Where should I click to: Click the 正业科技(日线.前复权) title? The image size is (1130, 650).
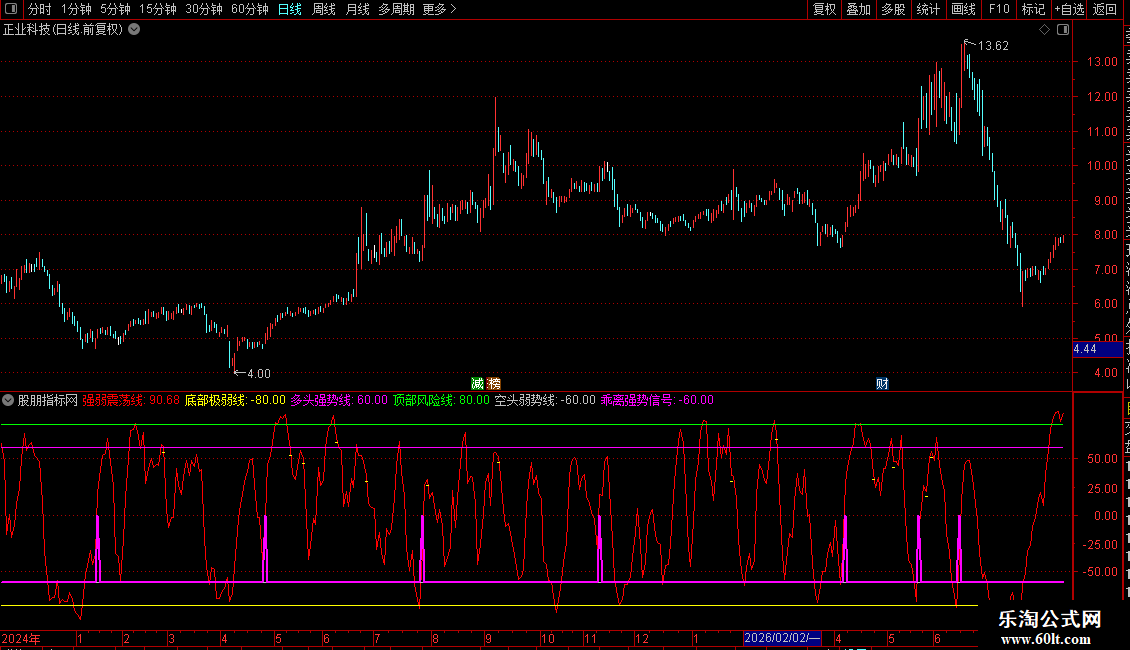pyautogui.click(x=63, y=30)
